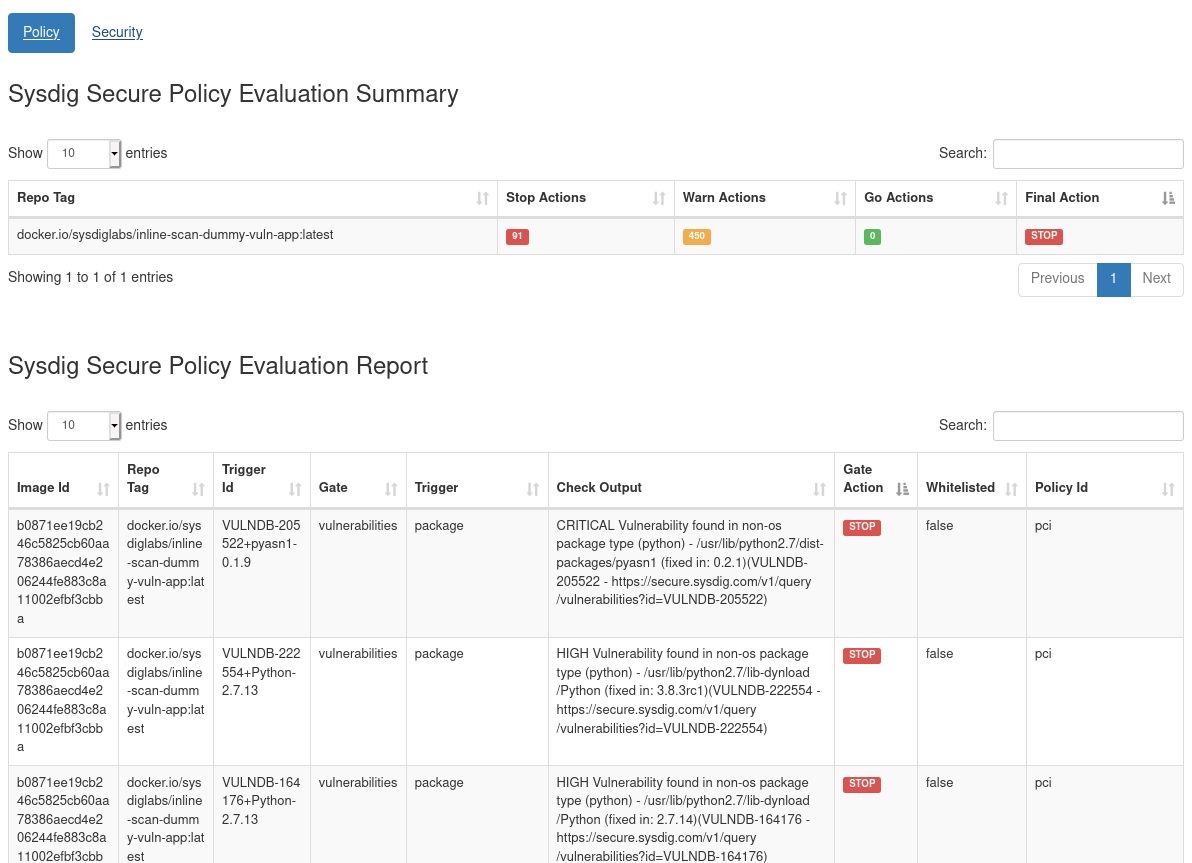Go to Next page of summary
This screenshot has width=1192, height=863.
click(1156, 279)
